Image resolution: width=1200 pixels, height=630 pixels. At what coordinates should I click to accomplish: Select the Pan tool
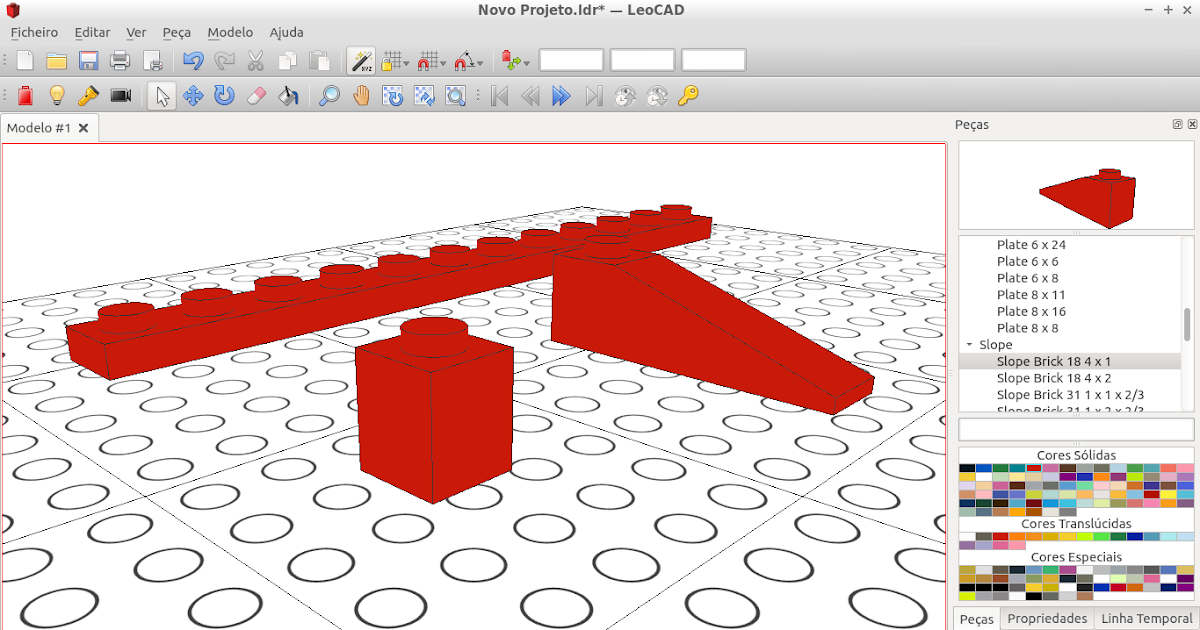361,96
